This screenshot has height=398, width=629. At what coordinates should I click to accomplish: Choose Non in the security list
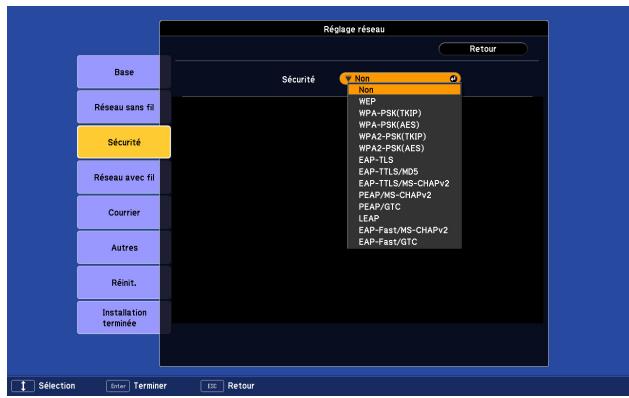[x=404, y=90]
